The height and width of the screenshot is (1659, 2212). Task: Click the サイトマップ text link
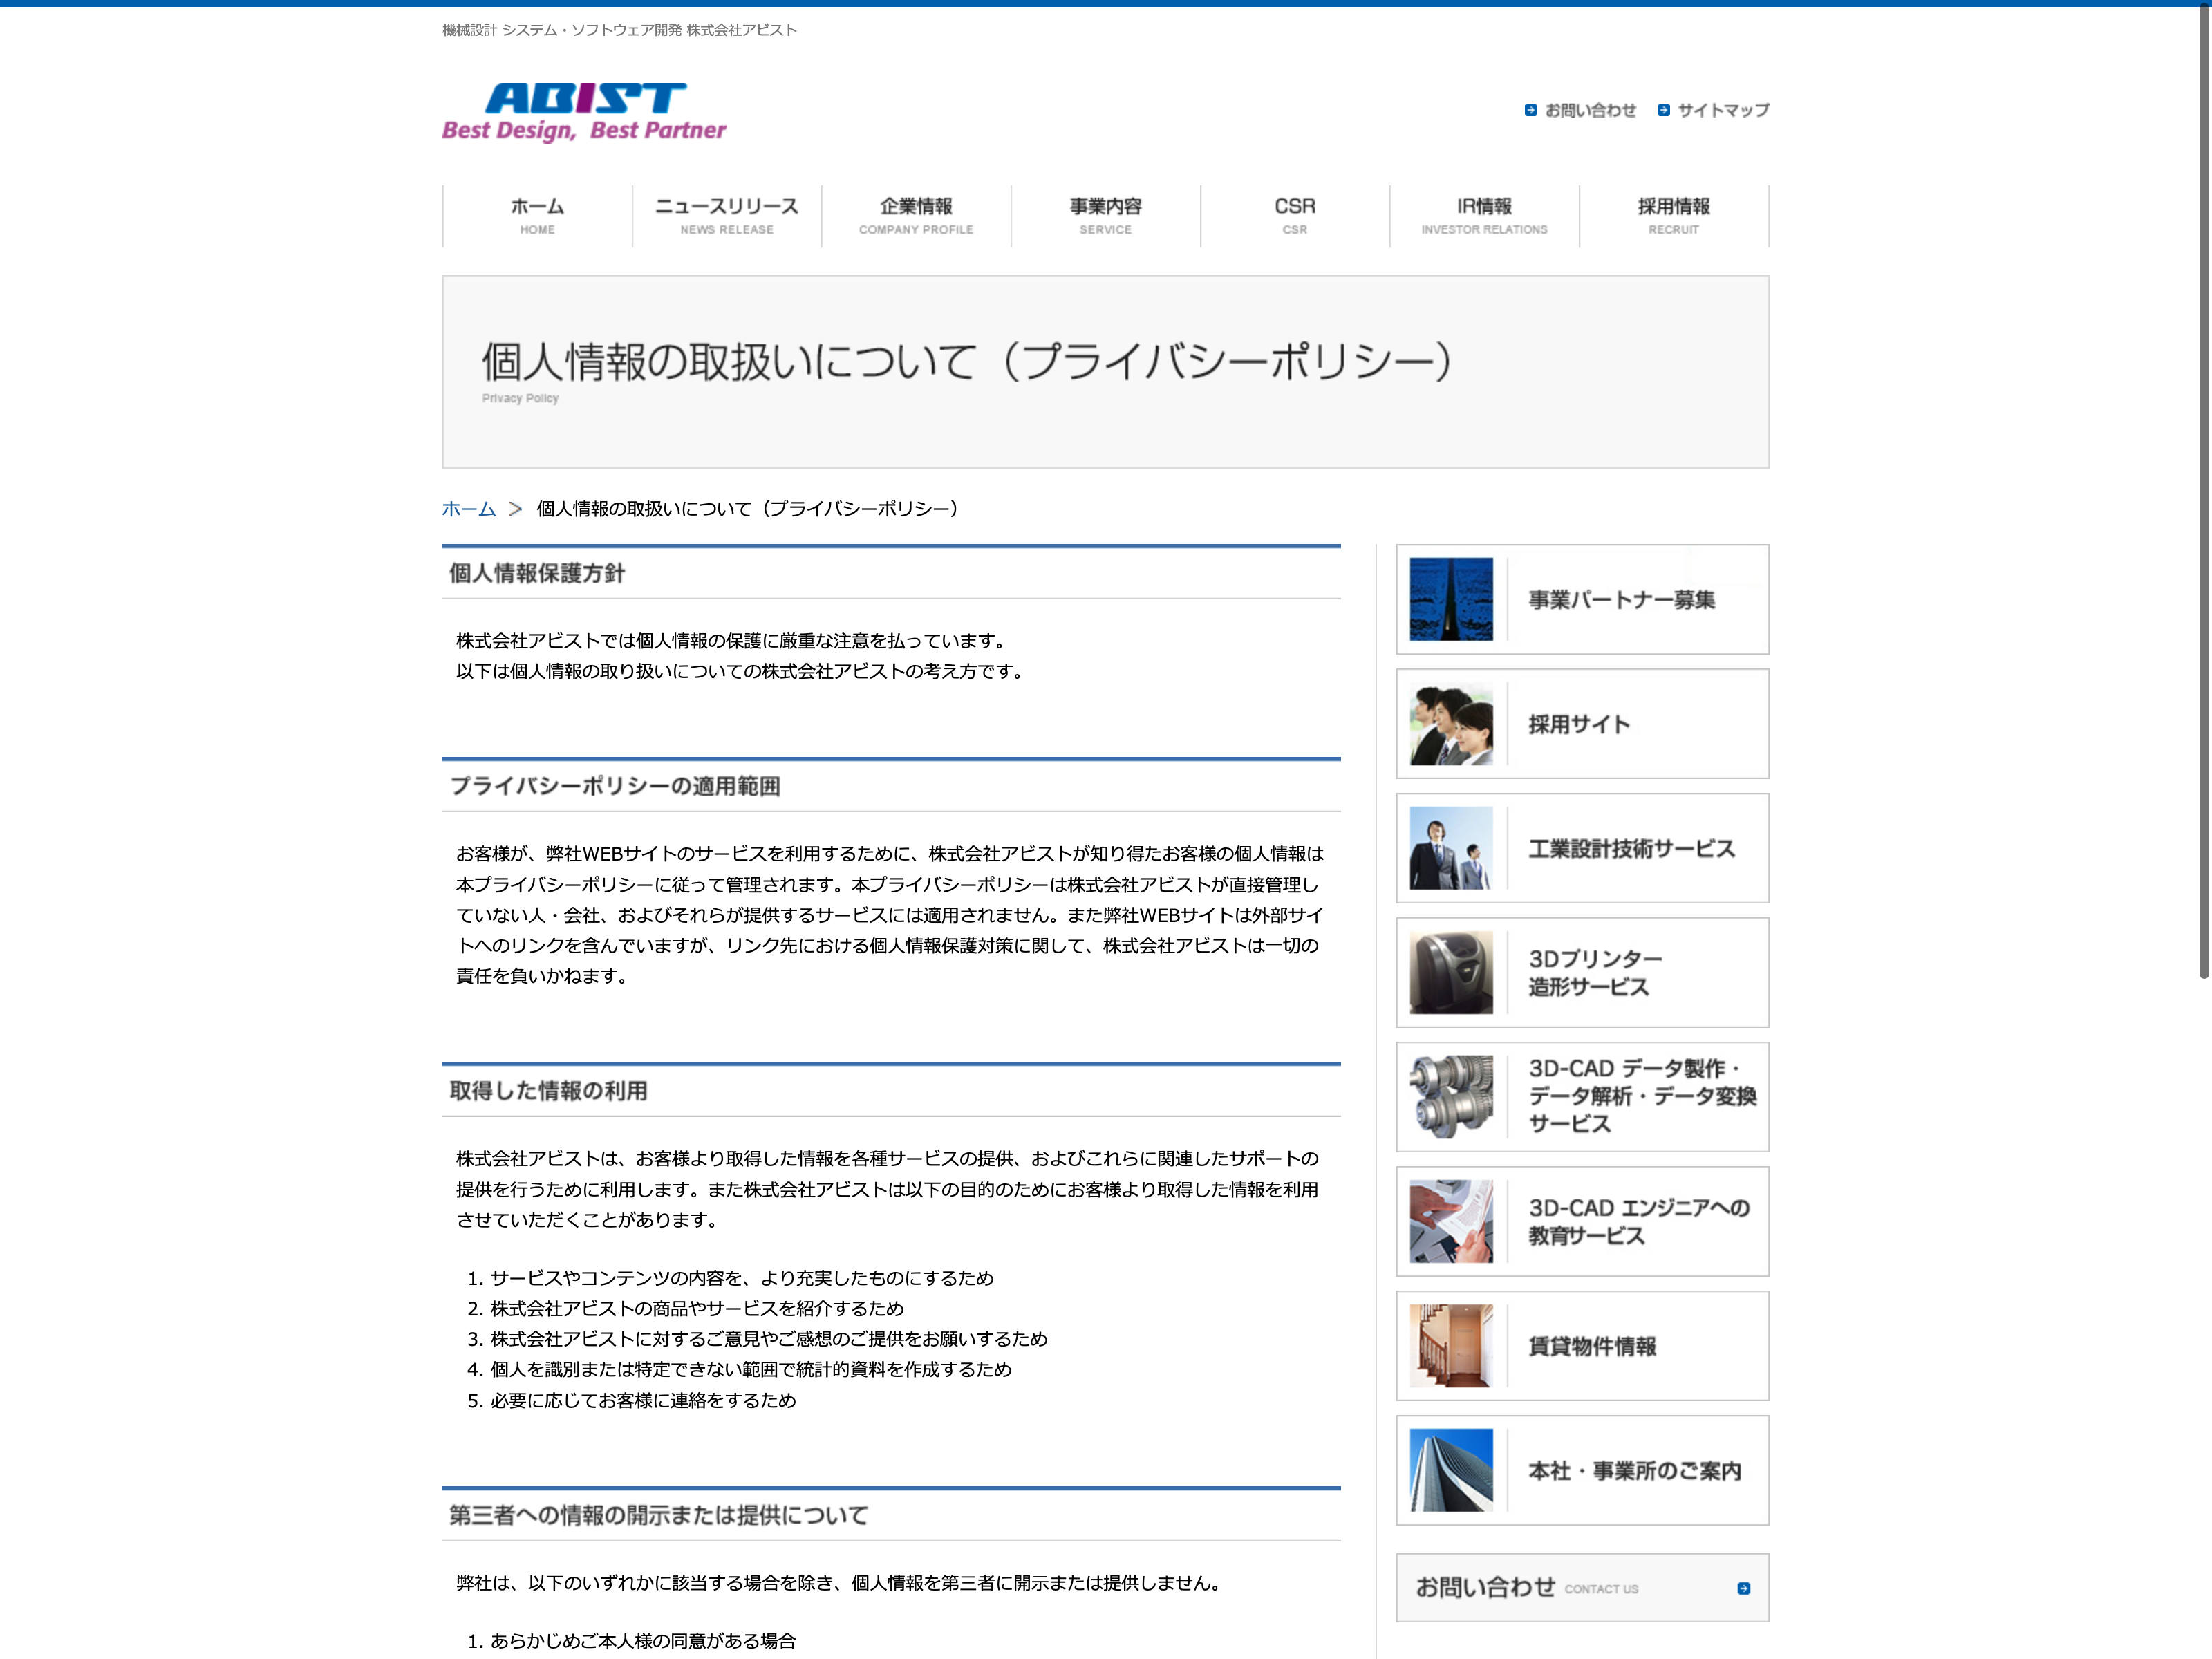click(1723, 110)
